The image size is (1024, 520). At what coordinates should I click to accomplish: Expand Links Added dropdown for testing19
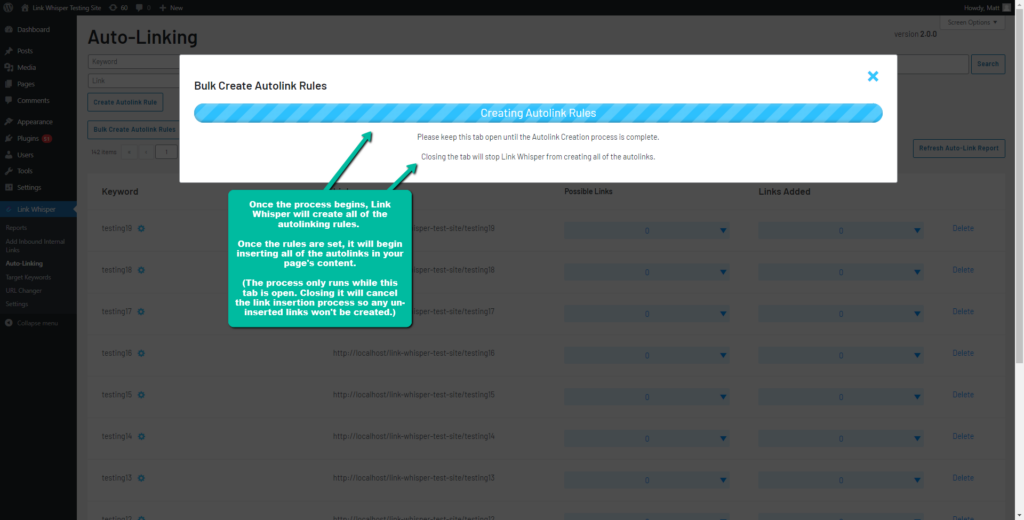click(840, 231)
